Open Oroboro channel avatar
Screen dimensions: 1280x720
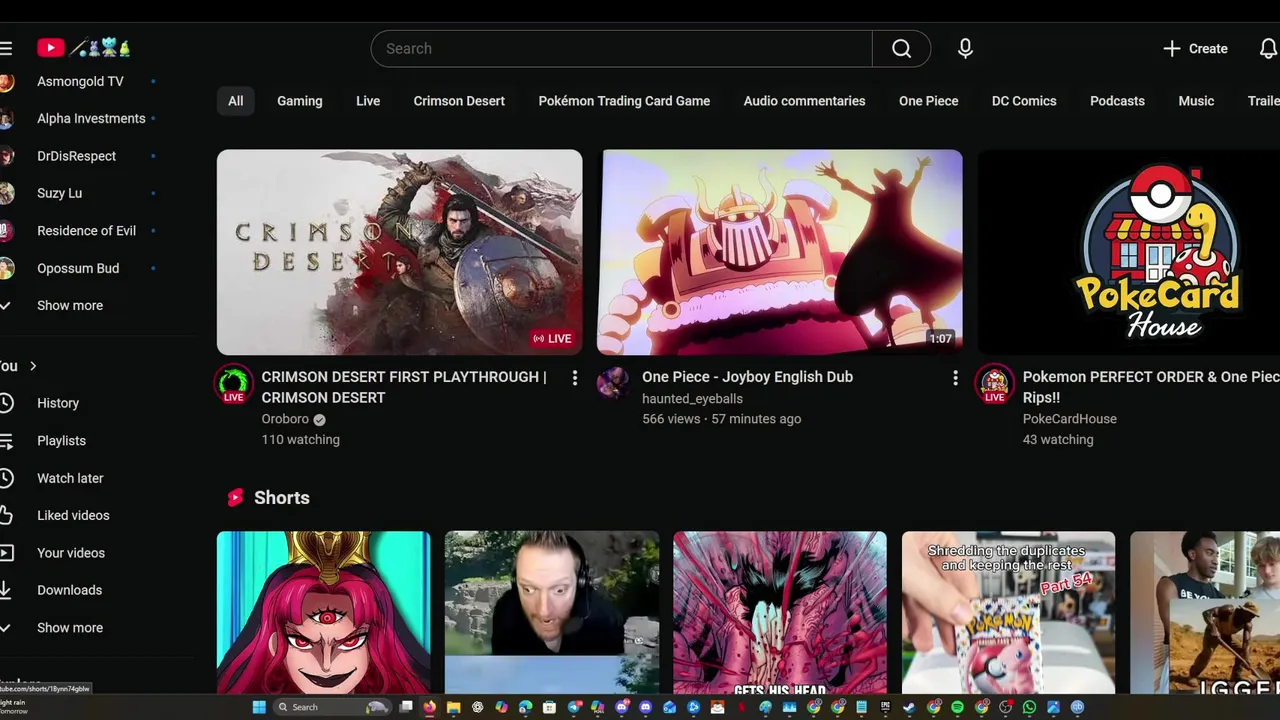click(233, 383)
